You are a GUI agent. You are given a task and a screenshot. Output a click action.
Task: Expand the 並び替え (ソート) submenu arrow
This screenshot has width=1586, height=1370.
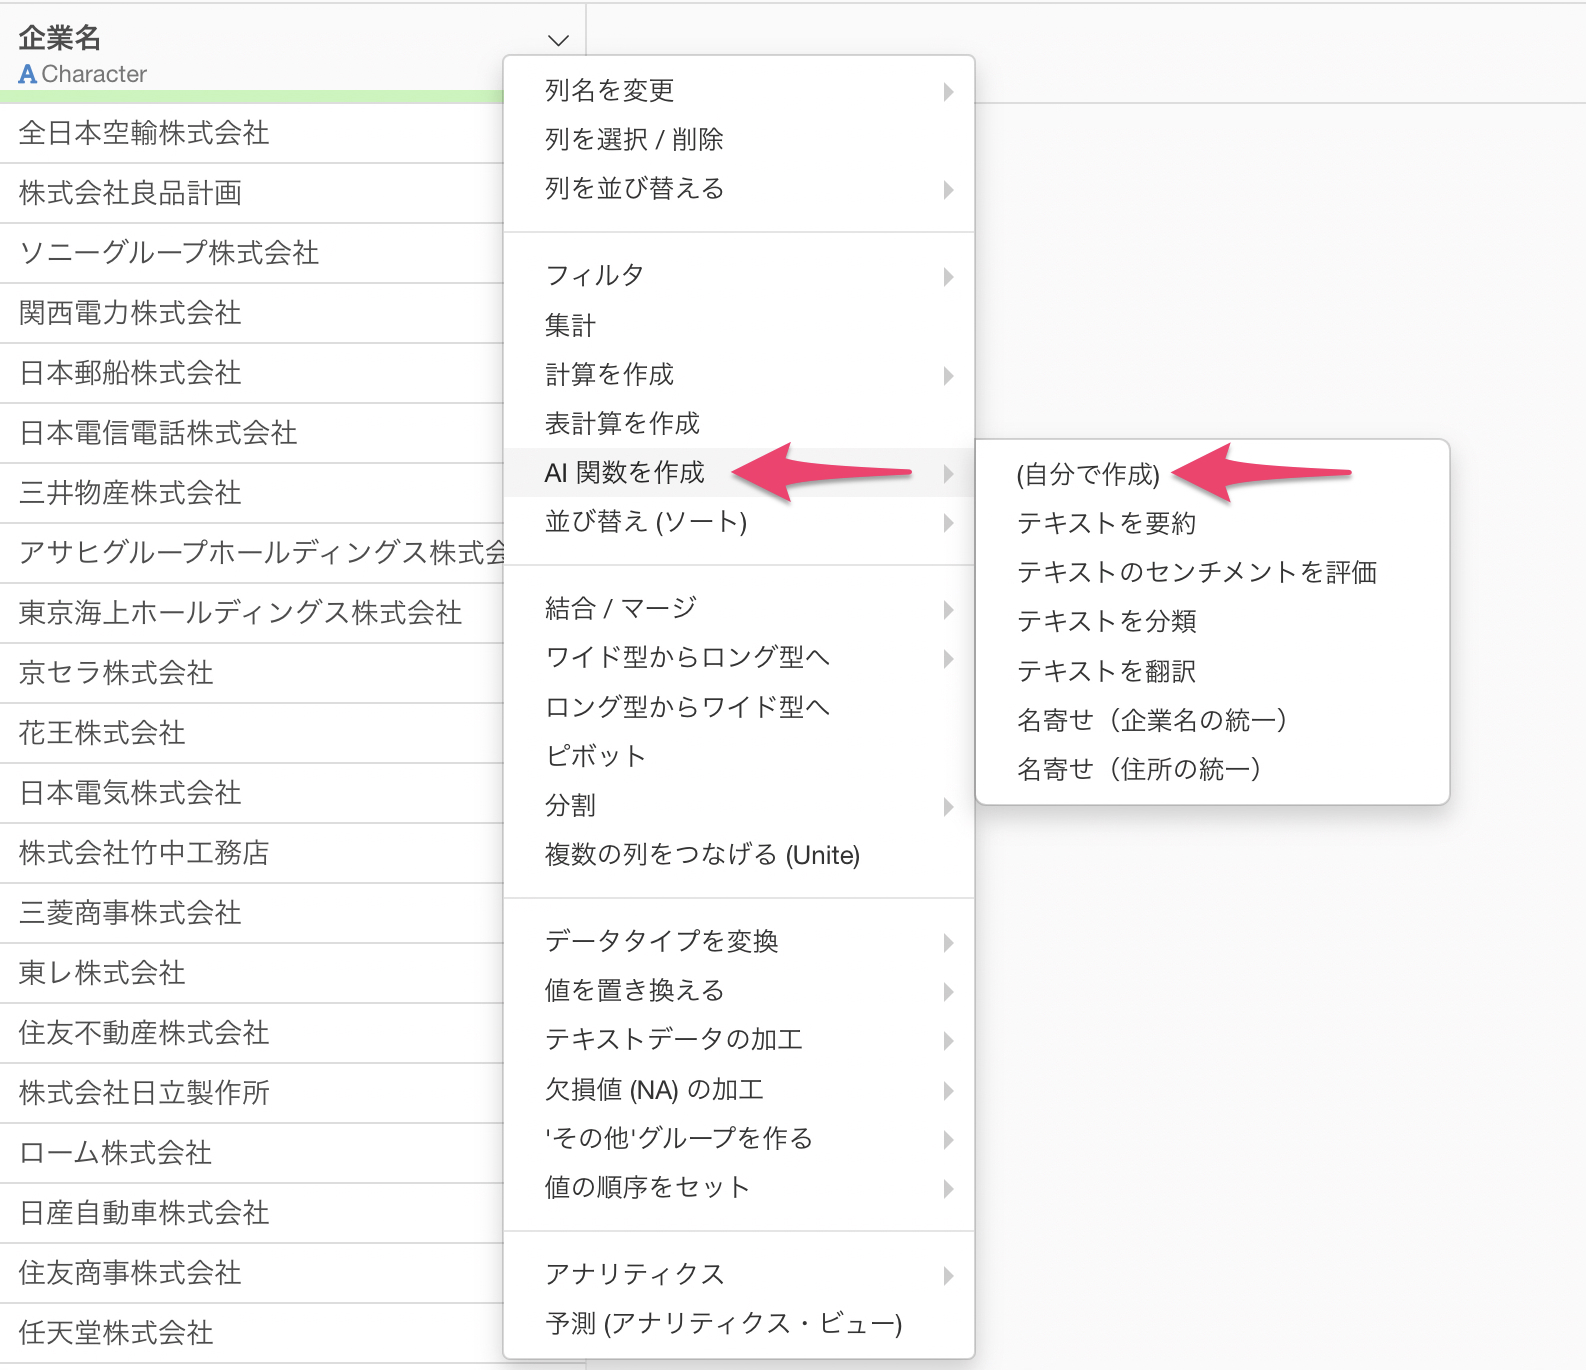click(948, 523)
